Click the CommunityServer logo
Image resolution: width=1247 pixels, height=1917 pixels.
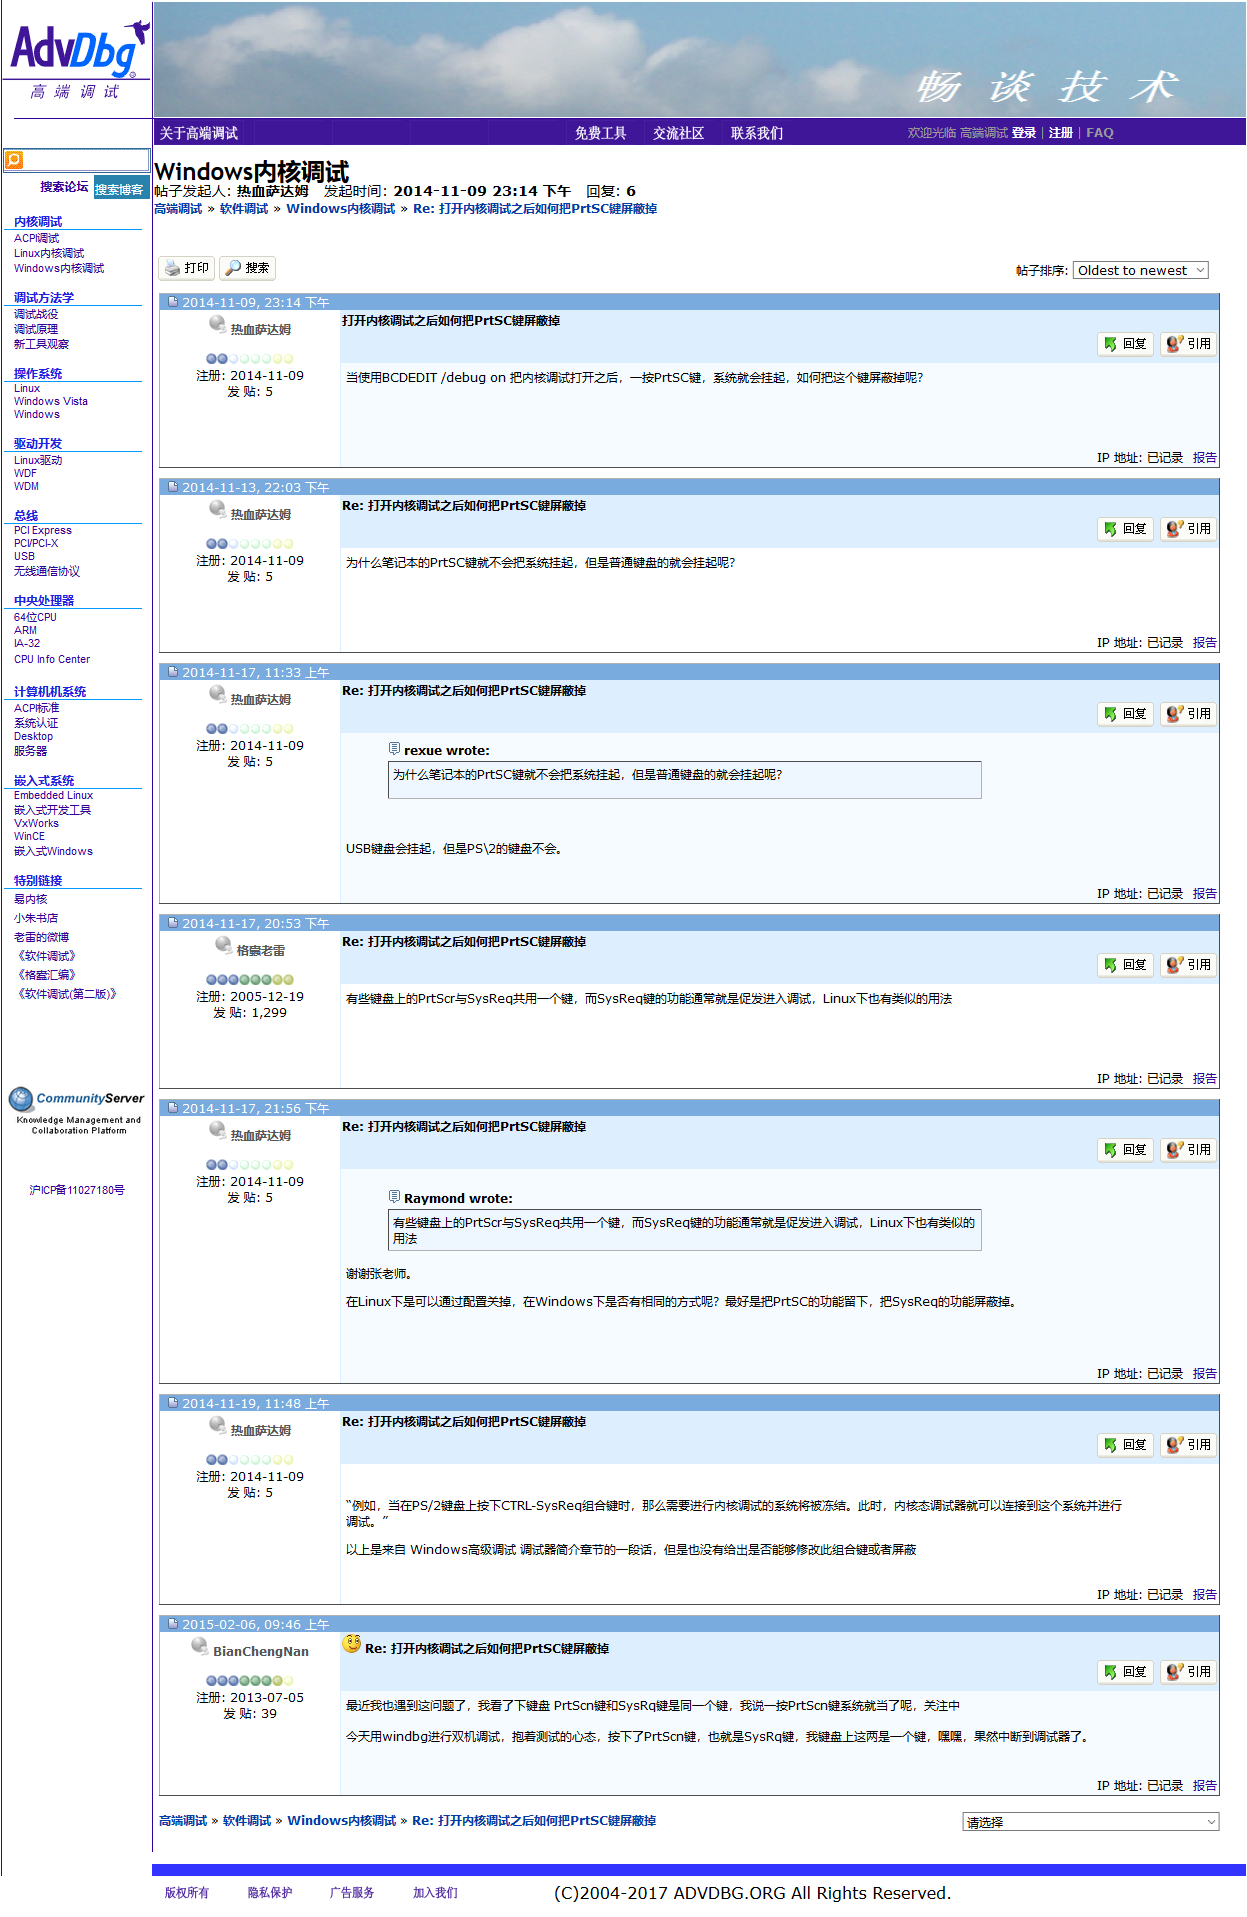tap(77, 1110)
